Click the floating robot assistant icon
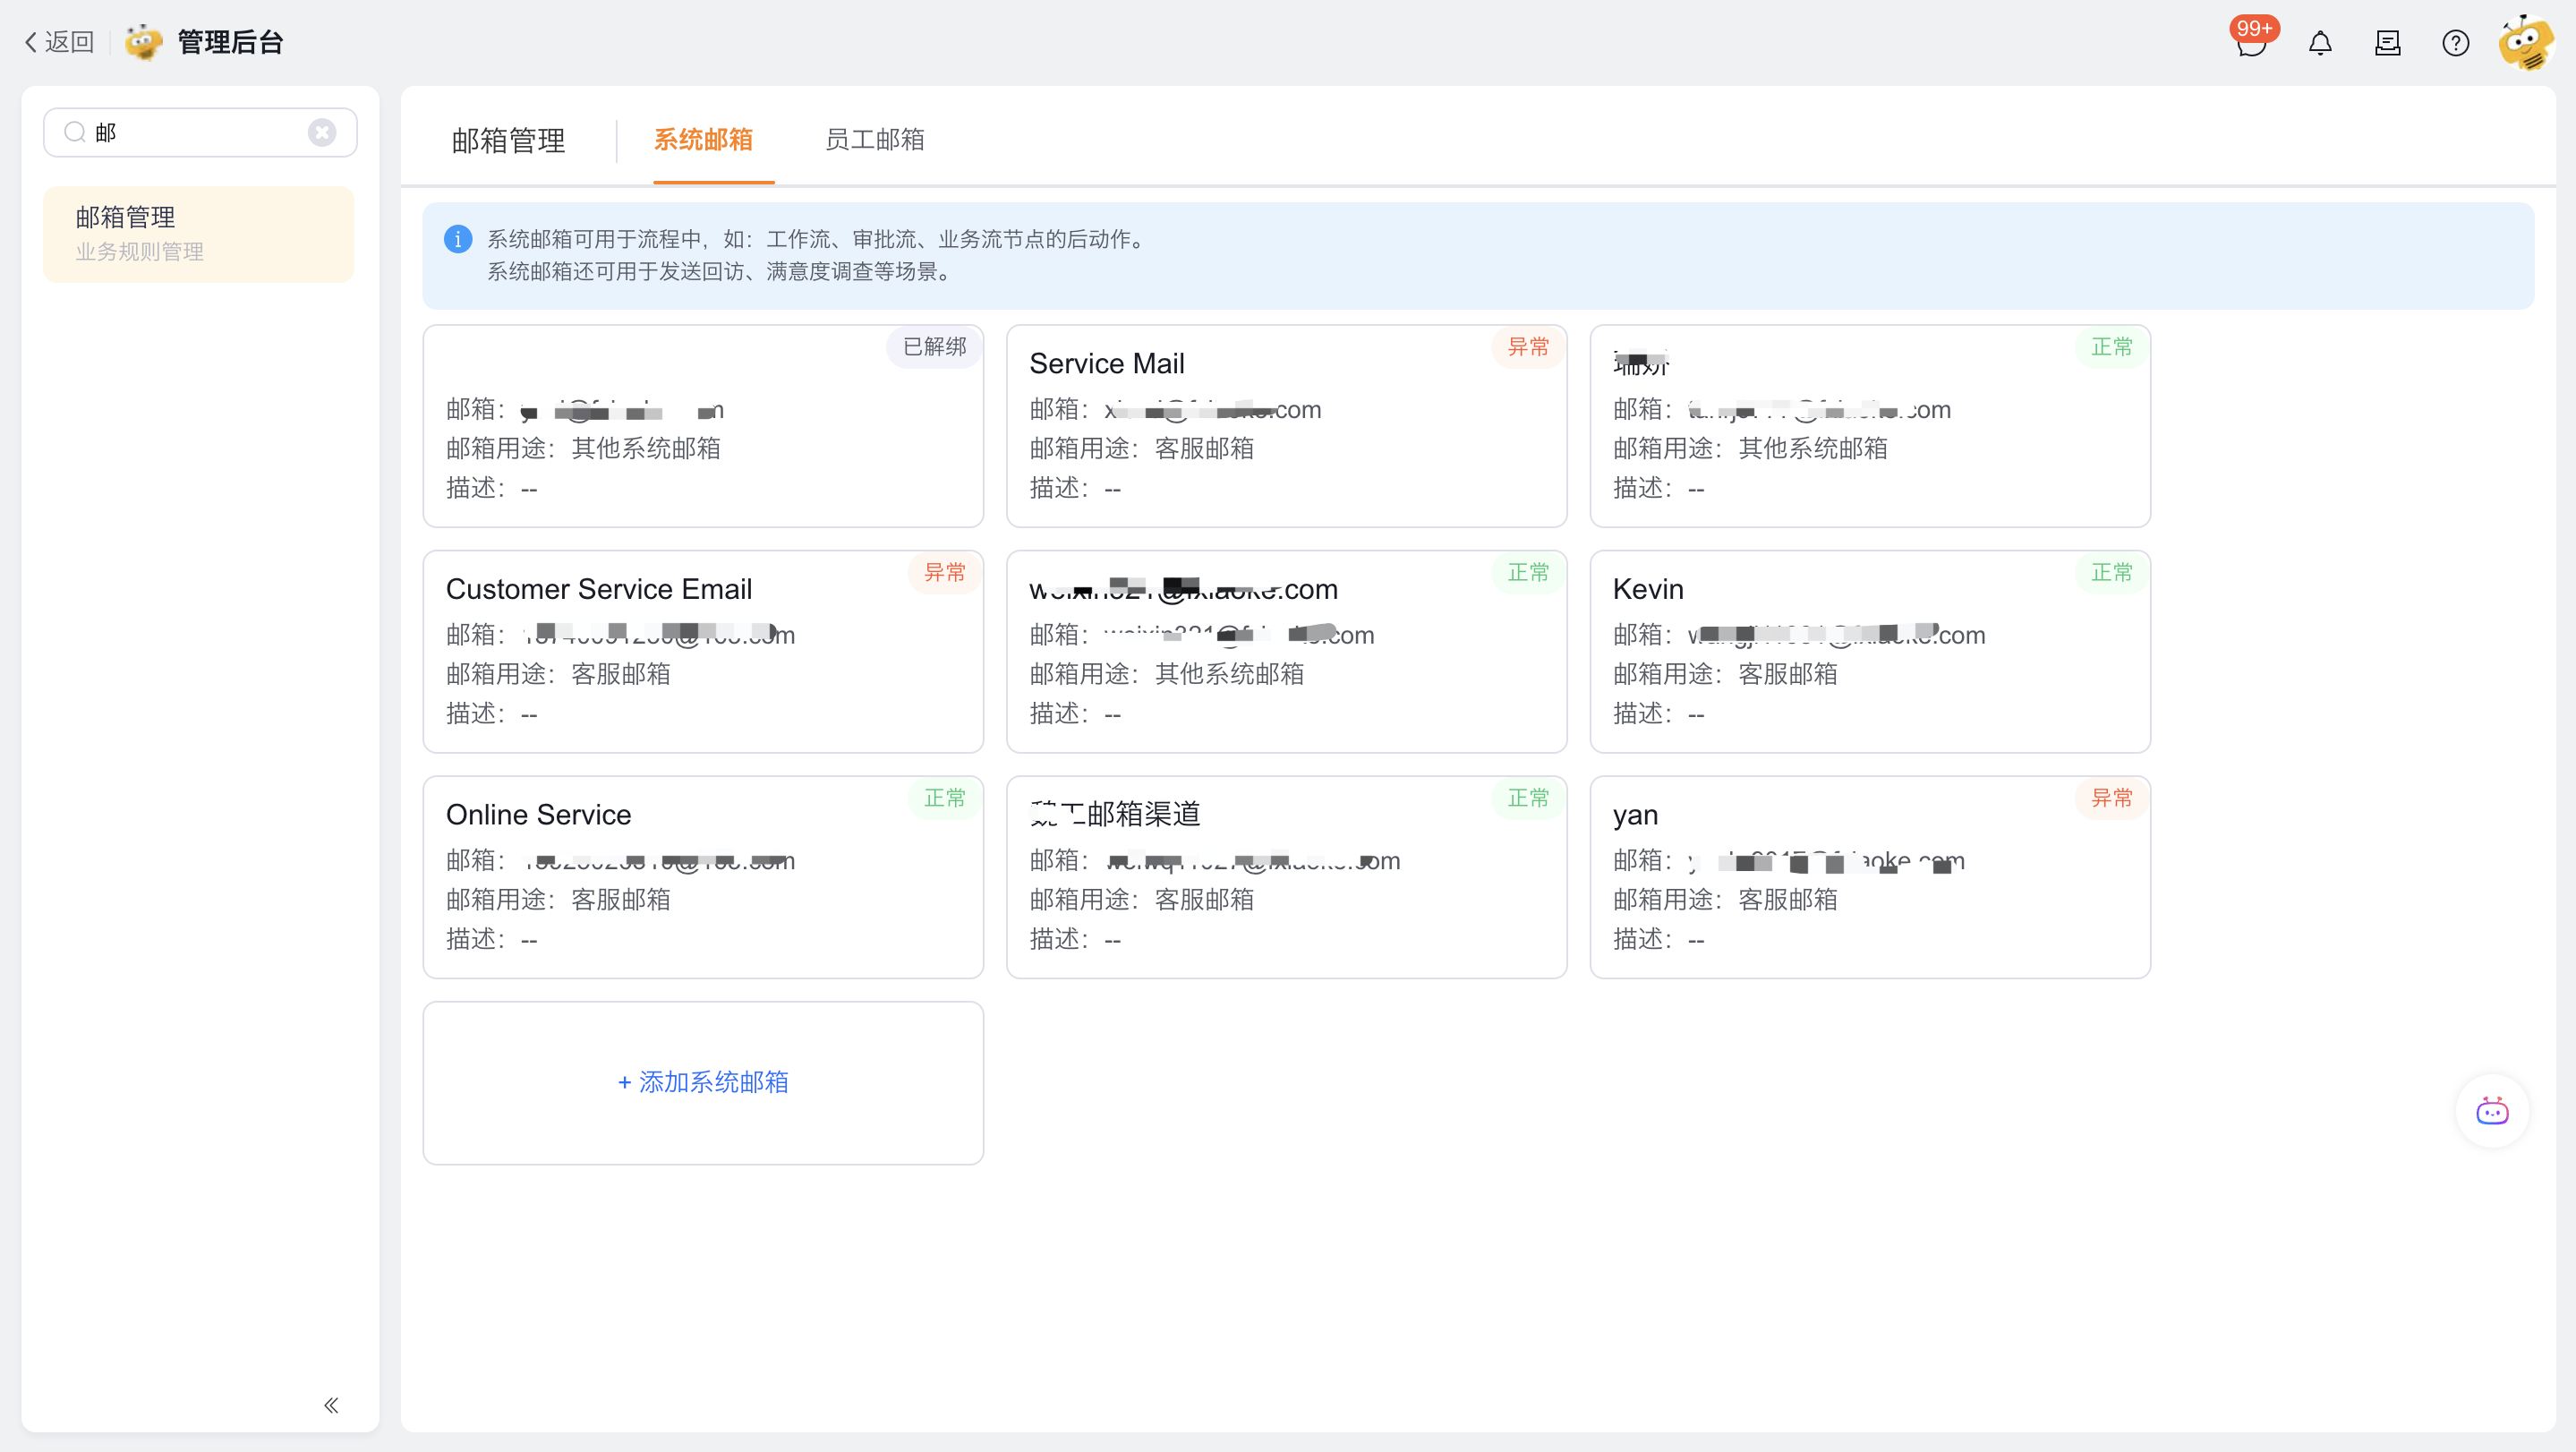 [2492, 1111]
